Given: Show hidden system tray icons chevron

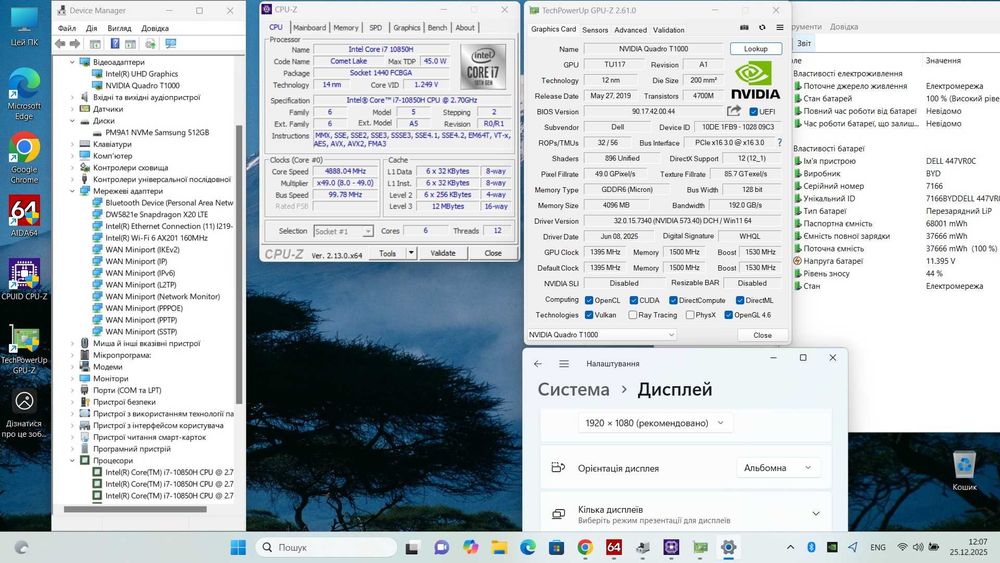Looking at the screenshot, I should click(x=790, y=547).
